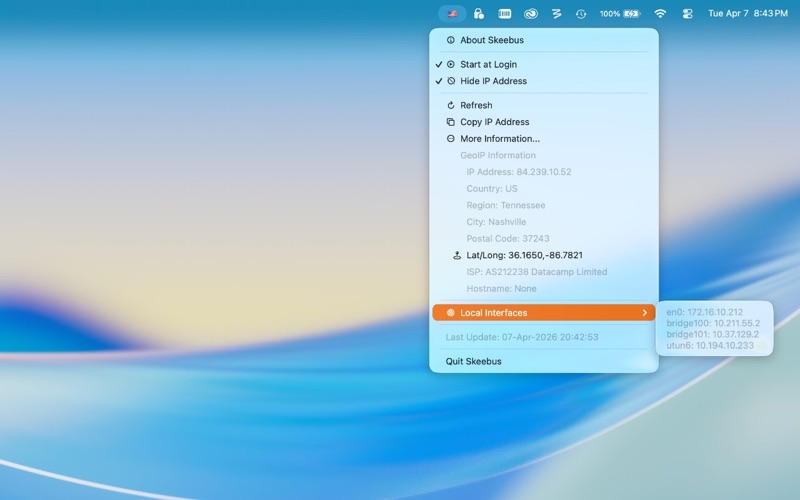800x500 pixels.
Task: Click the Start at Login icon
Action: [x=451, y=64]
